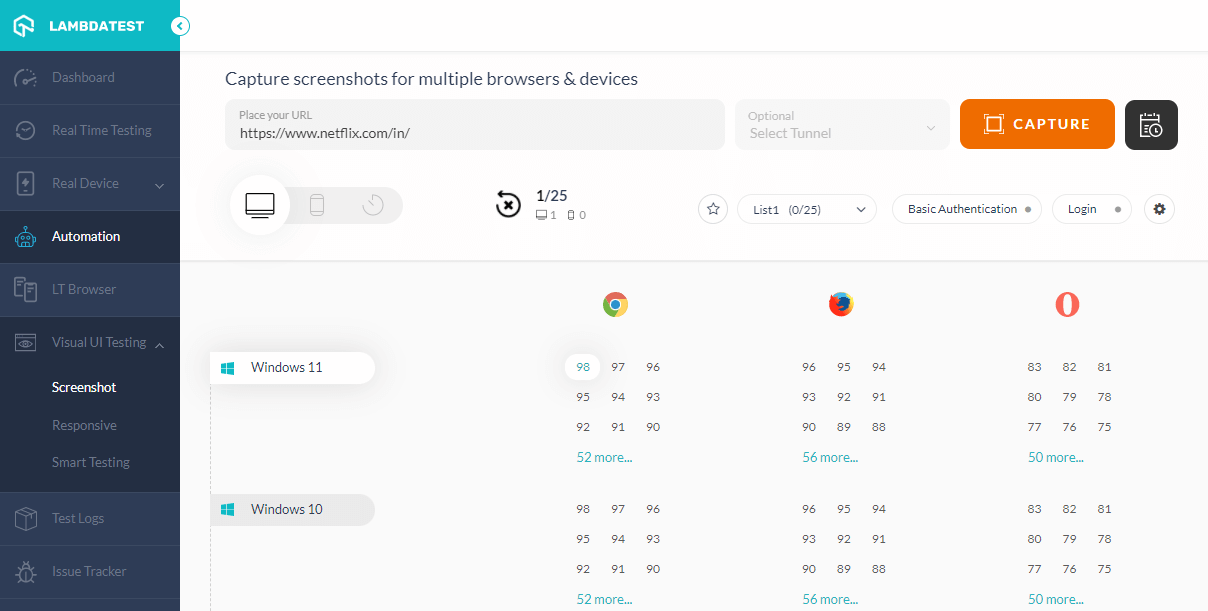Click the Chrome browser icon
The image size is (1208, 611).
click(615, 304)
